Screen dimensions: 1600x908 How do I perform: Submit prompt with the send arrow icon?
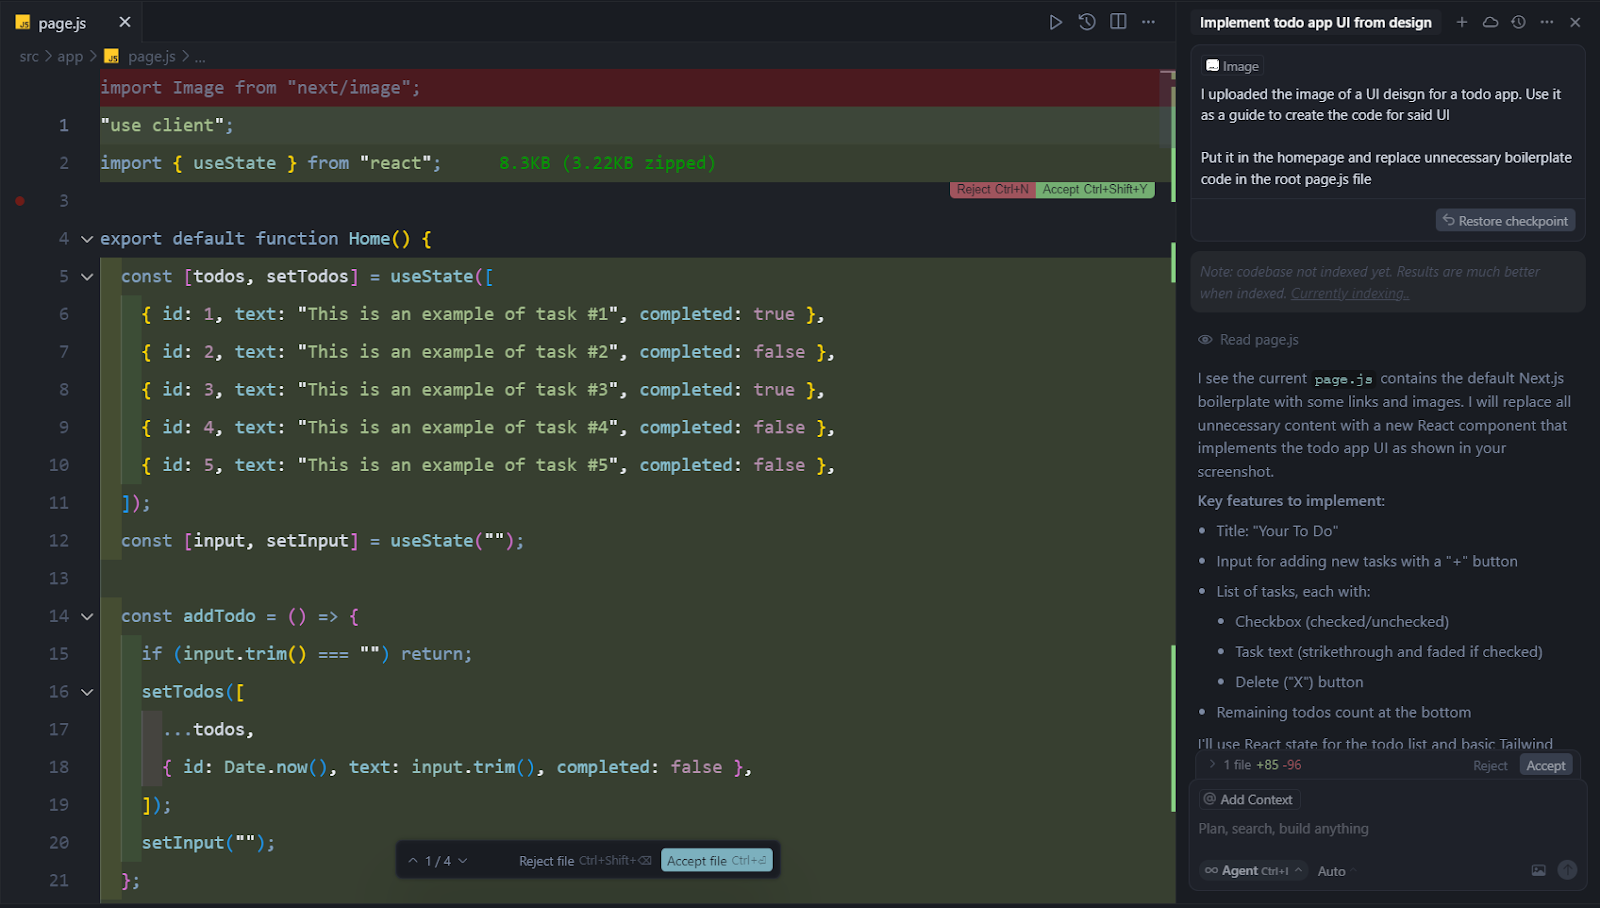[x=1568, y=871]
